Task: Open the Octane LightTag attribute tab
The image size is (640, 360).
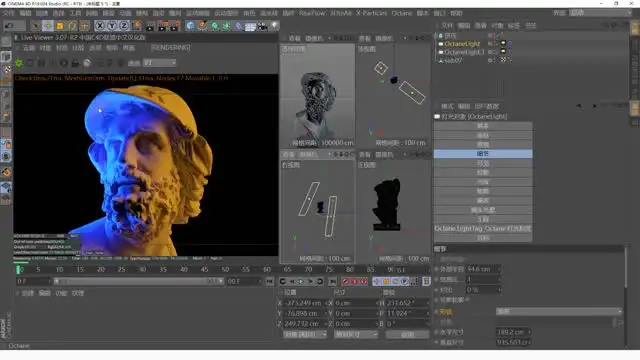Action: point(483,228)
